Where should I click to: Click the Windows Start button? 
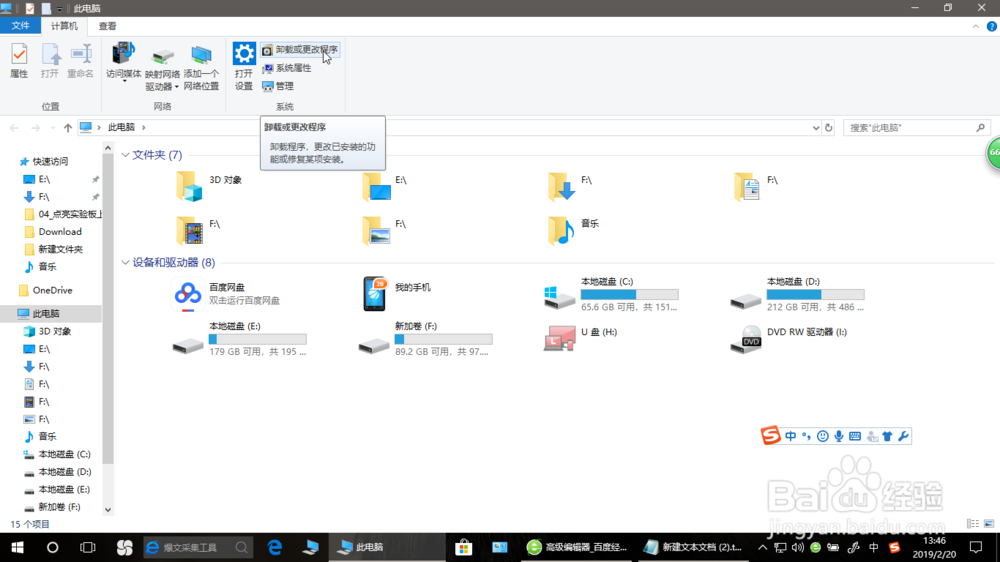coord(17,547)
